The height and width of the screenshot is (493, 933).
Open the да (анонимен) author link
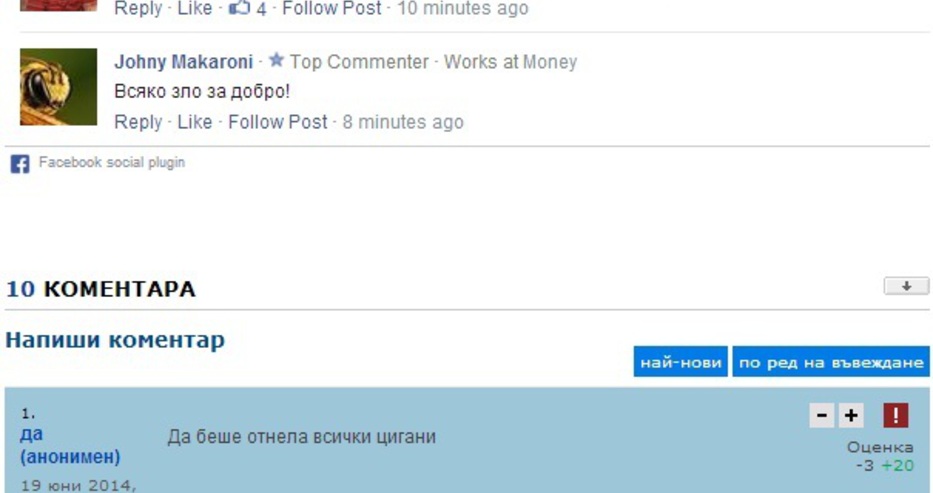[70, 445]
